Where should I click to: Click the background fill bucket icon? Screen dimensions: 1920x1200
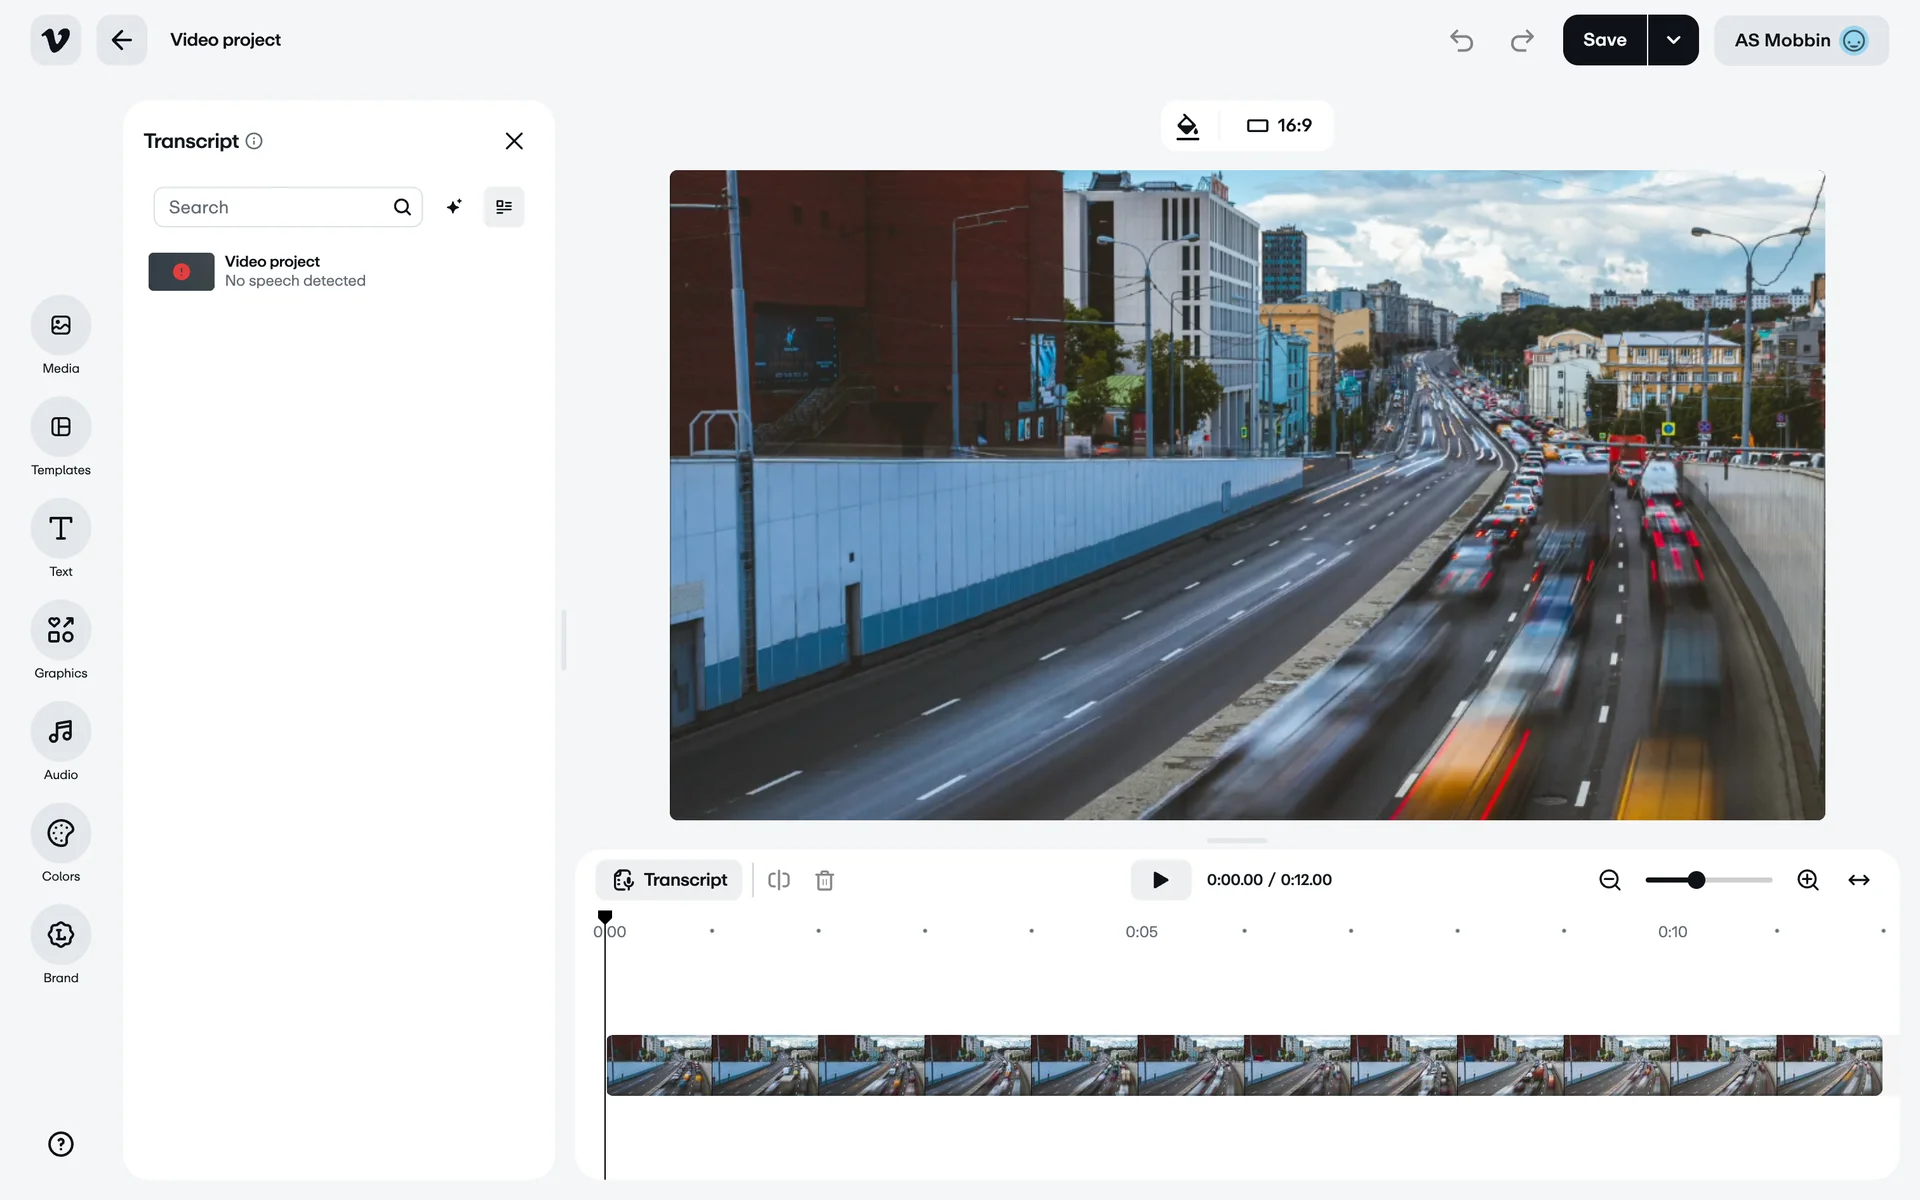[1187, 126]
